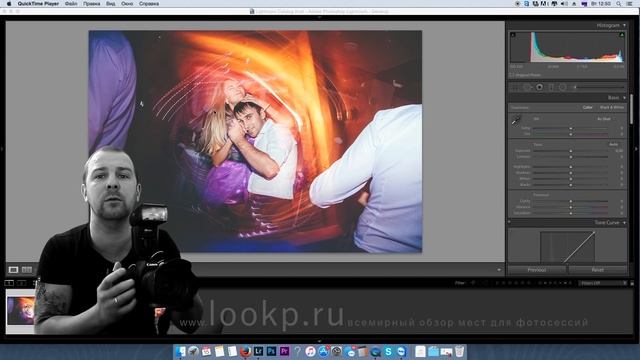Viewport: 640px width, 360px height.
Task: Open the Trash in the Dock
Action: 460,351
